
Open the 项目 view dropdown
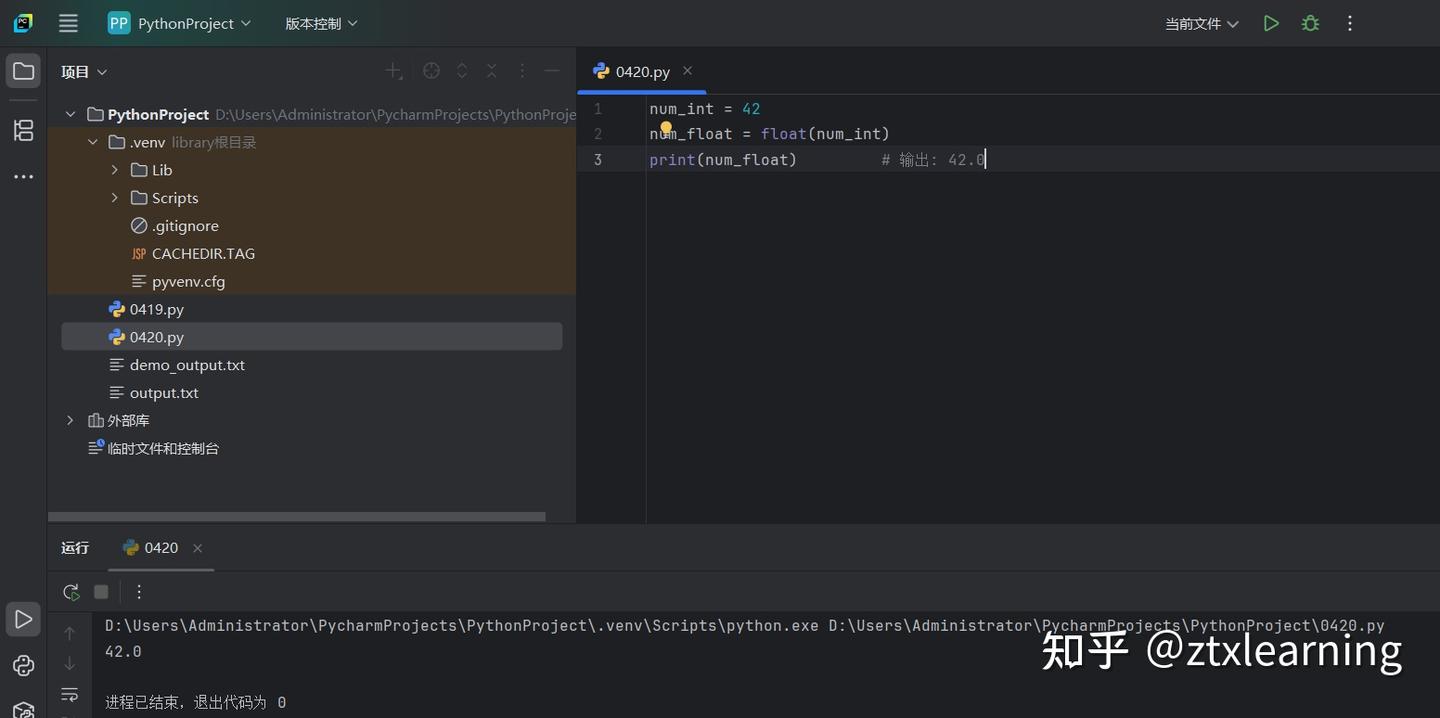tap(84, 72)
